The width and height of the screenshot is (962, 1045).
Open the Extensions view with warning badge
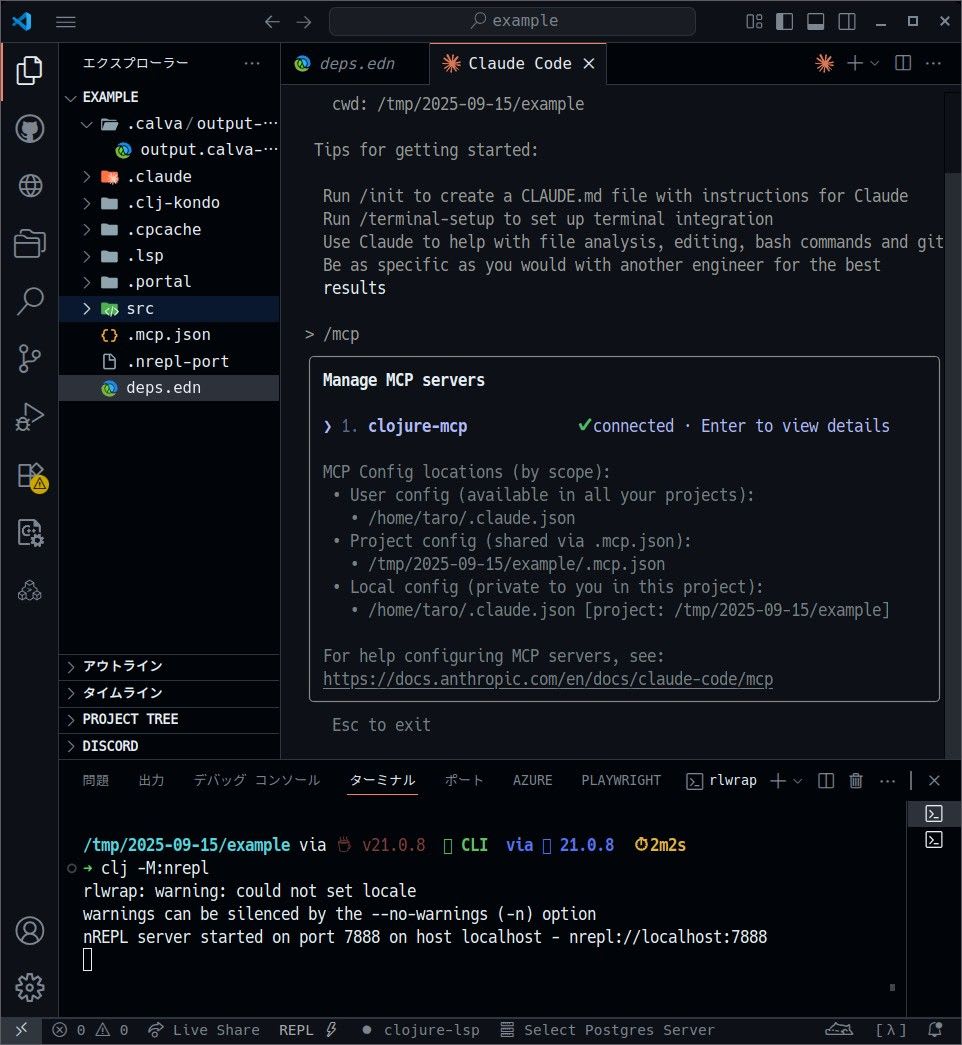point(31,476)
